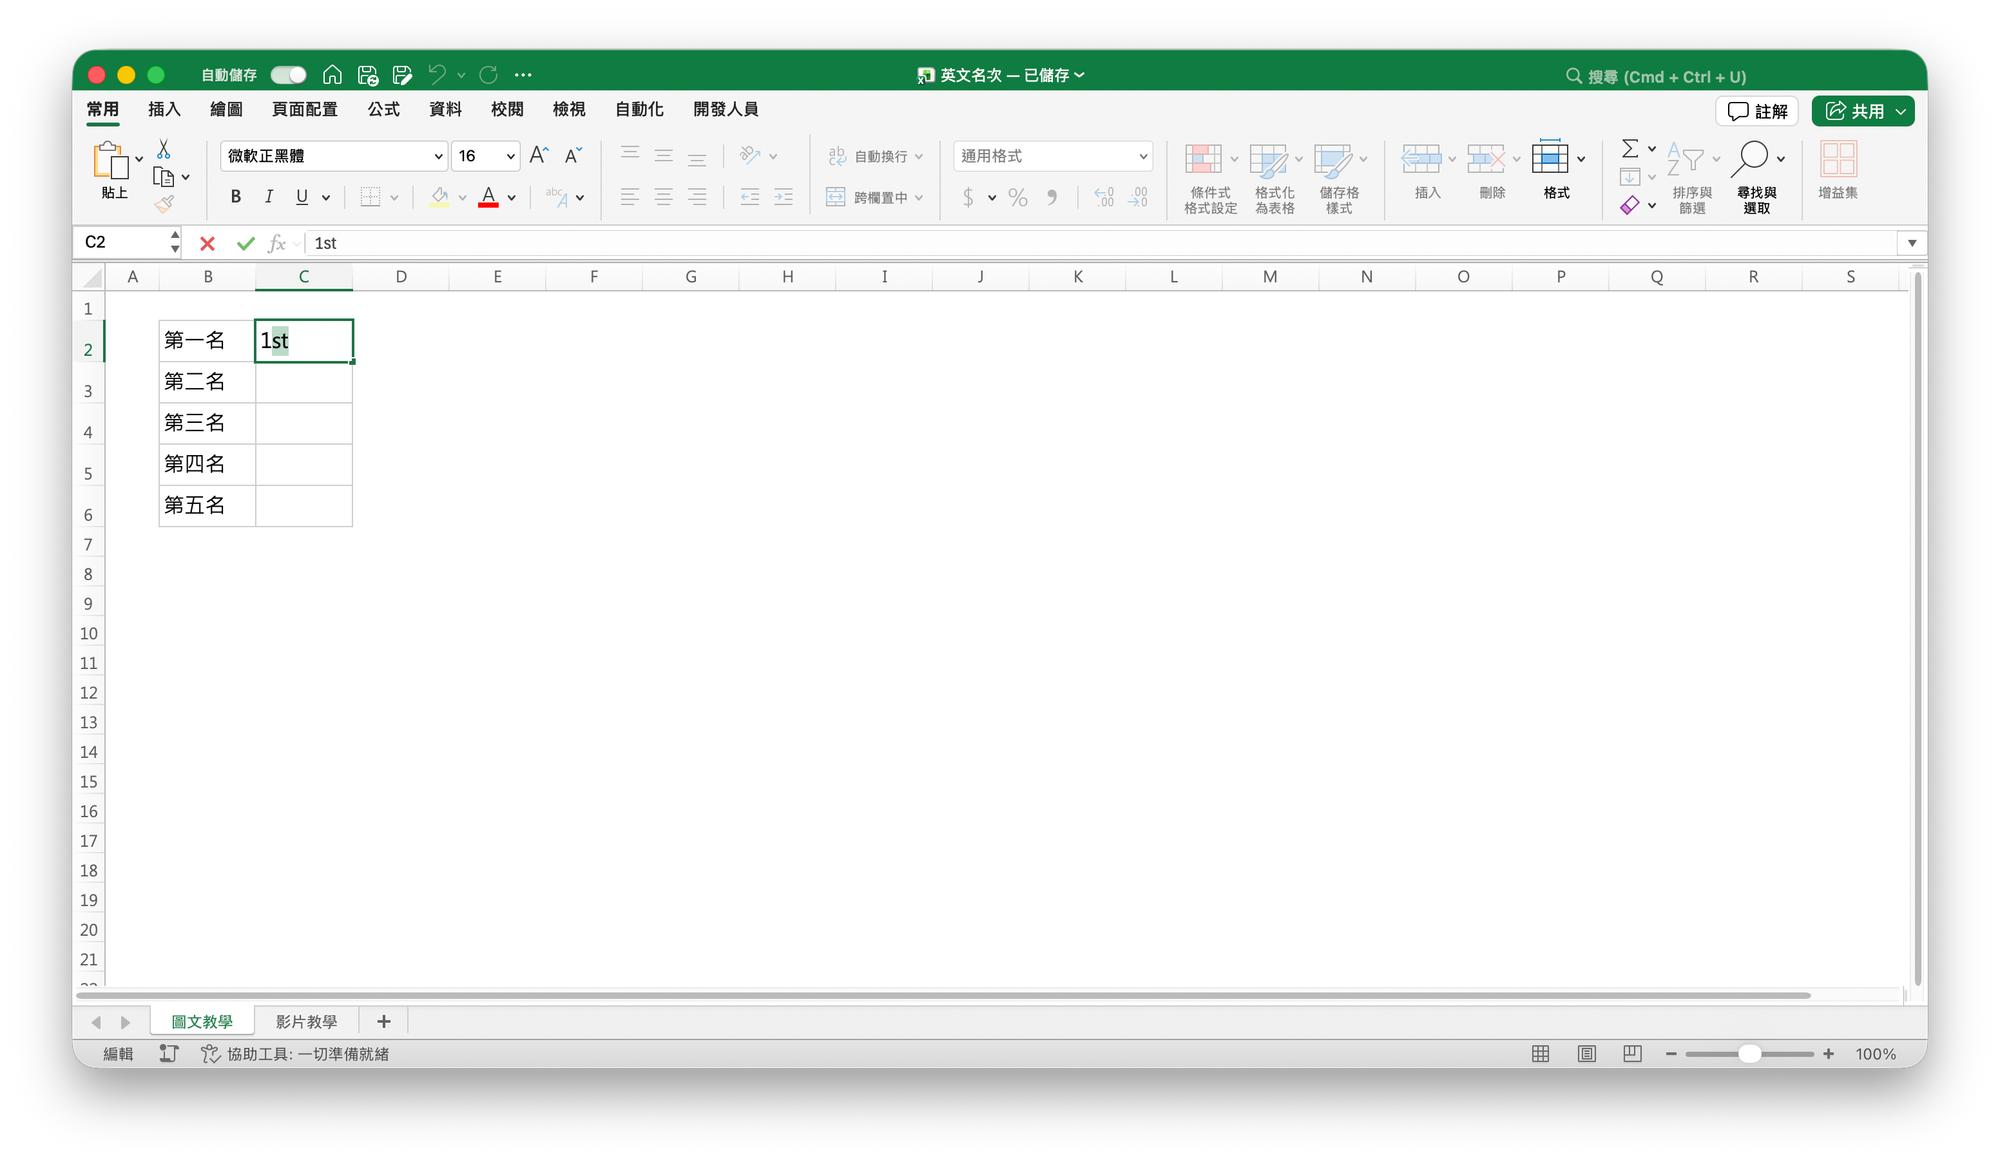Switch to the 影片教學 sheet tab
This screenshot has height=1164, width=2000.
(x=306, y=1021)
